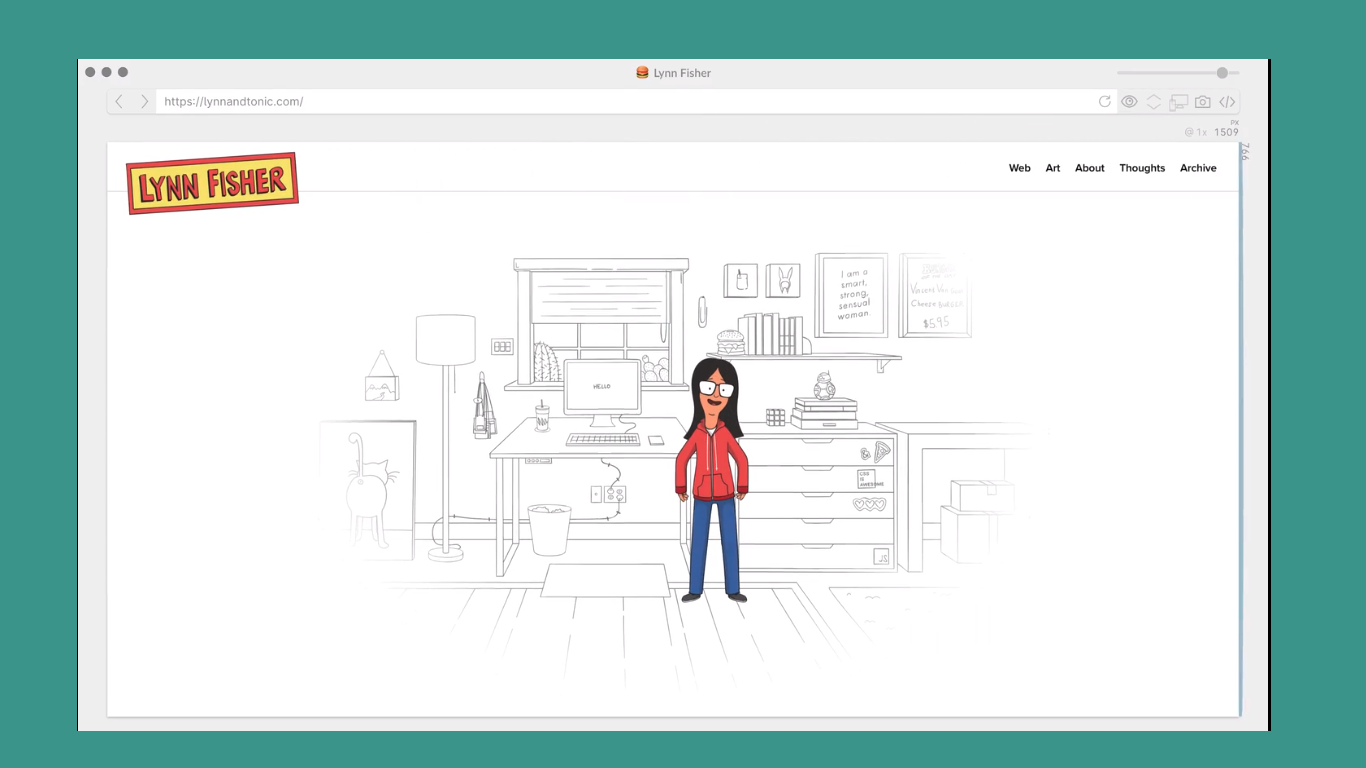
Task: Click the @ 1x pixel density label
Action: pyautogui.click(x=1195, y=132)
